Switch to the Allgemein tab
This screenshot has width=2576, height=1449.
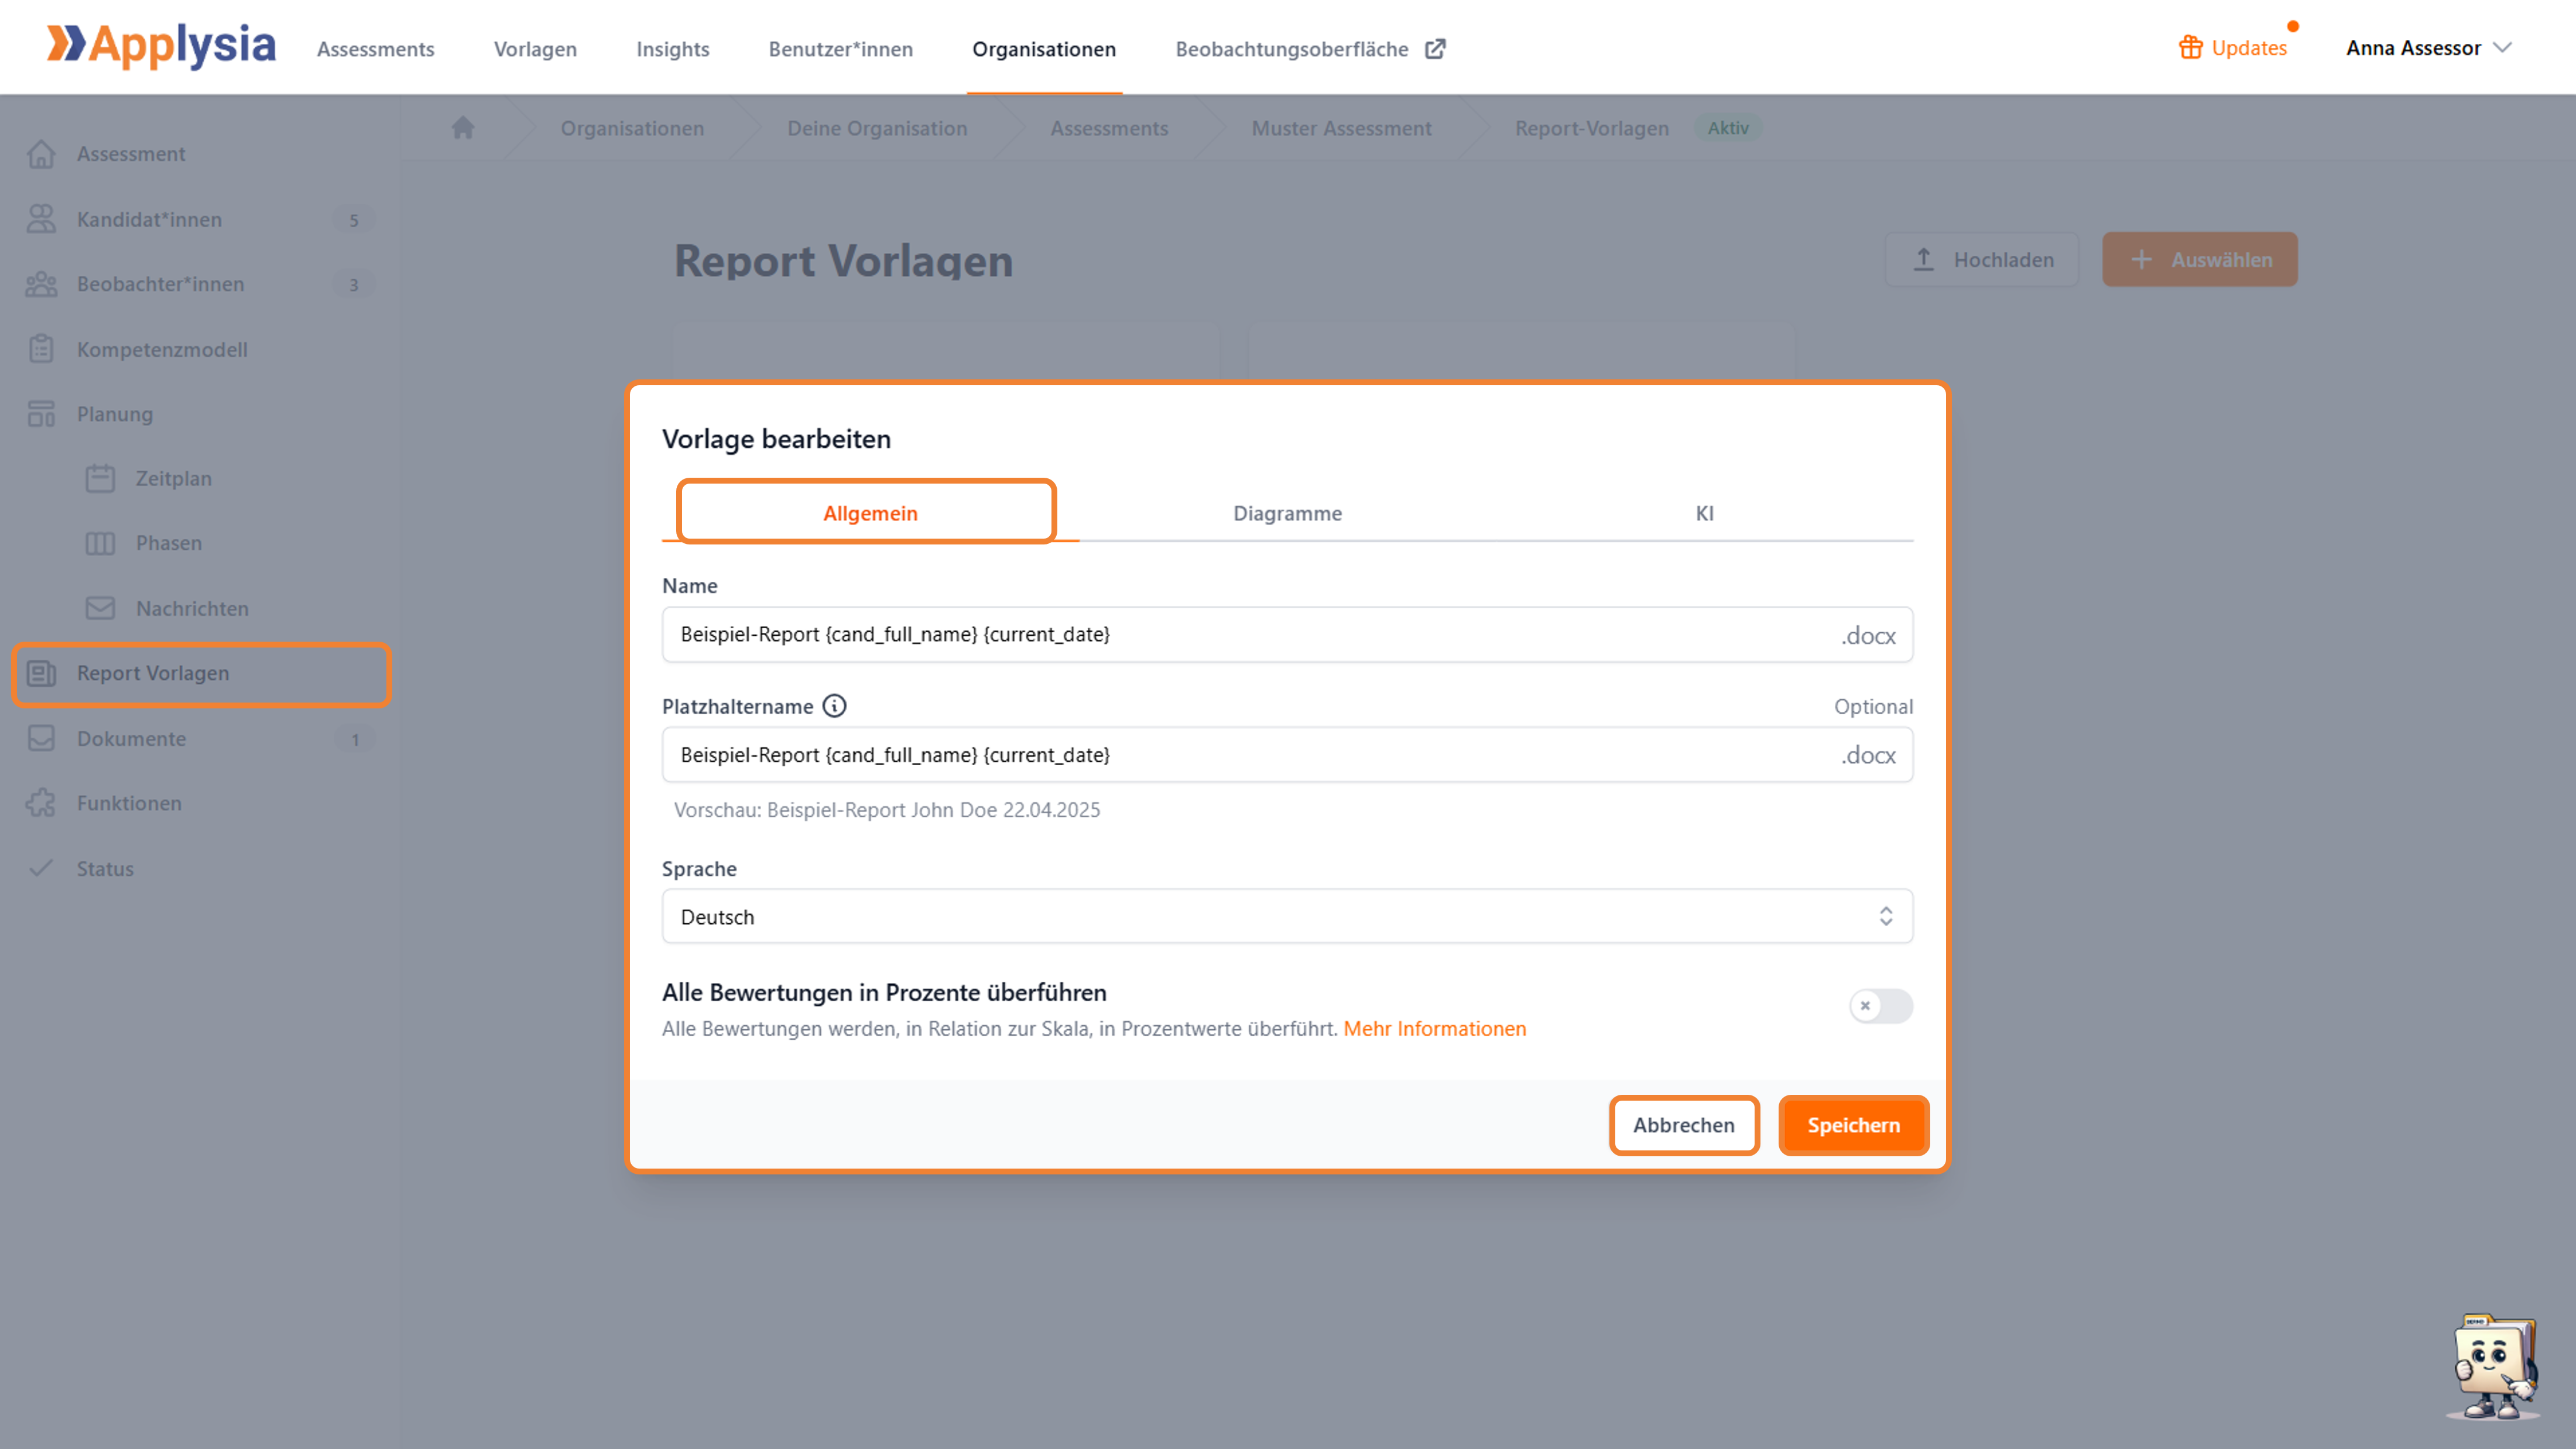point(869,513)
